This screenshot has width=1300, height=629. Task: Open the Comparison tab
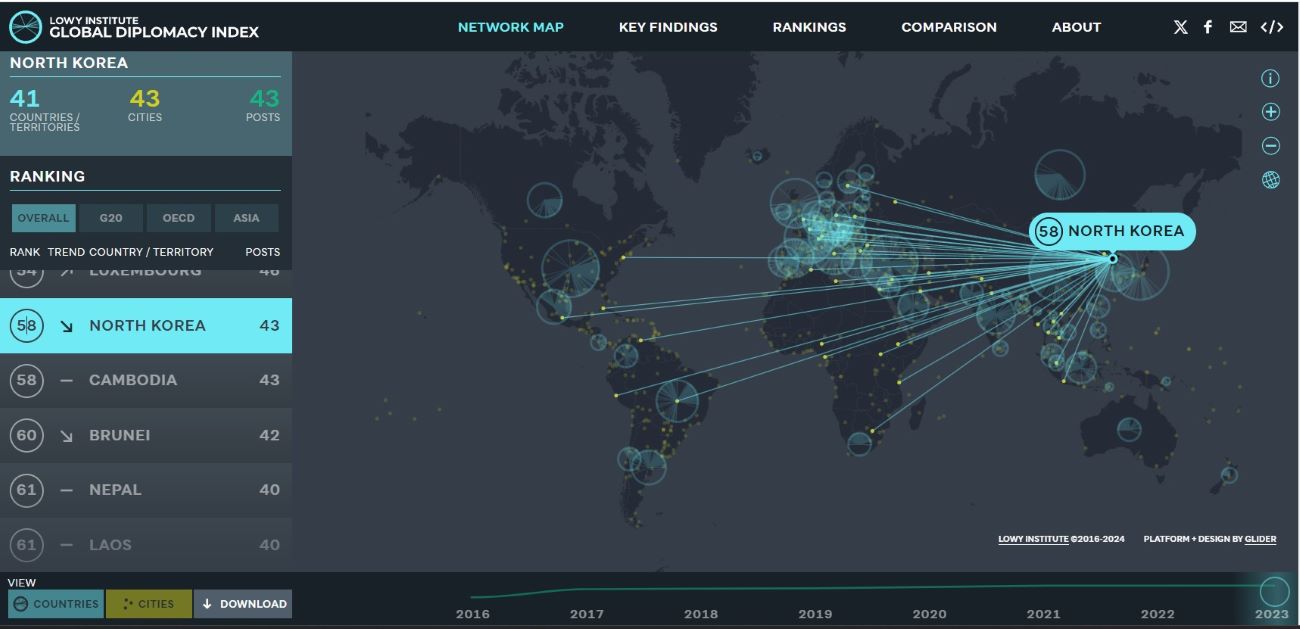(x=949, y=27)
